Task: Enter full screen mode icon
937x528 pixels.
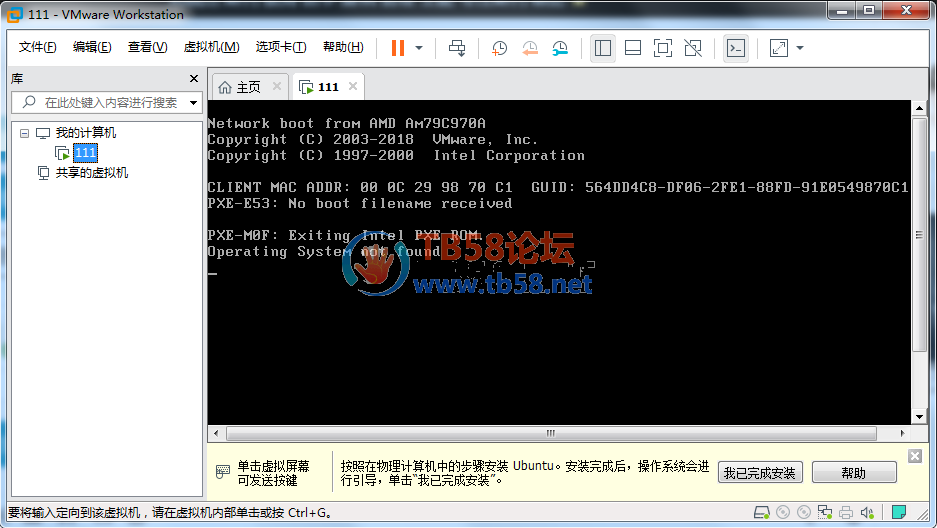Action: click(x=663, y=48)
